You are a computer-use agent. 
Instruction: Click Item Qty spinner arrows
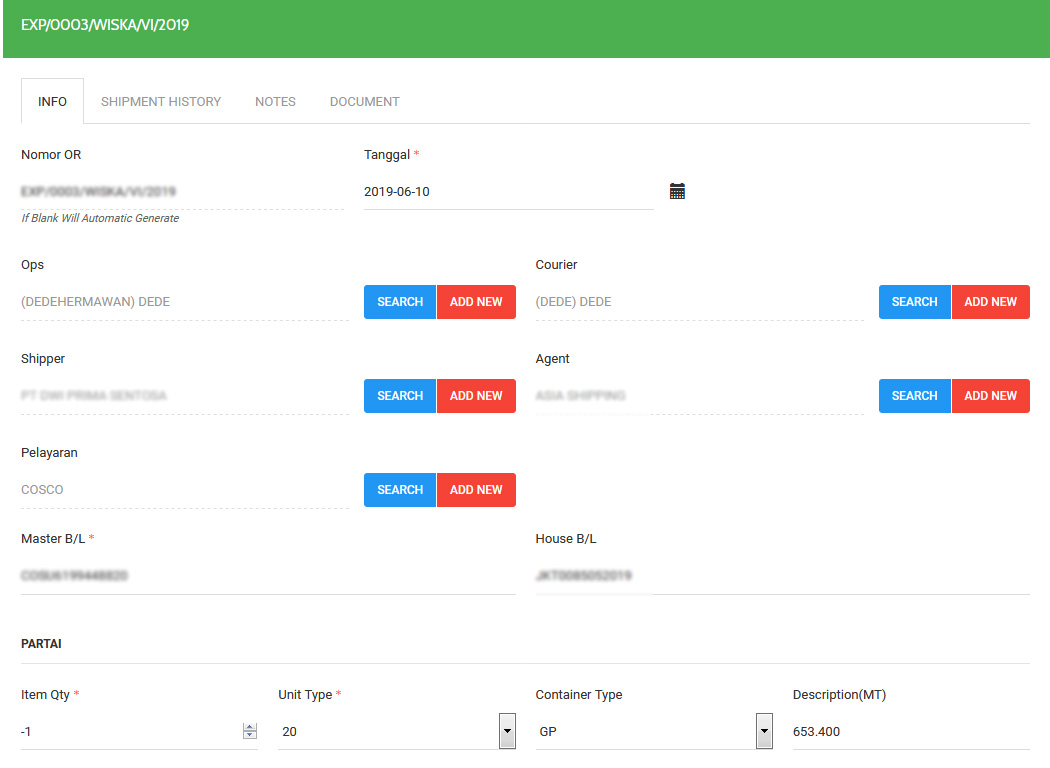click(250, 732)
